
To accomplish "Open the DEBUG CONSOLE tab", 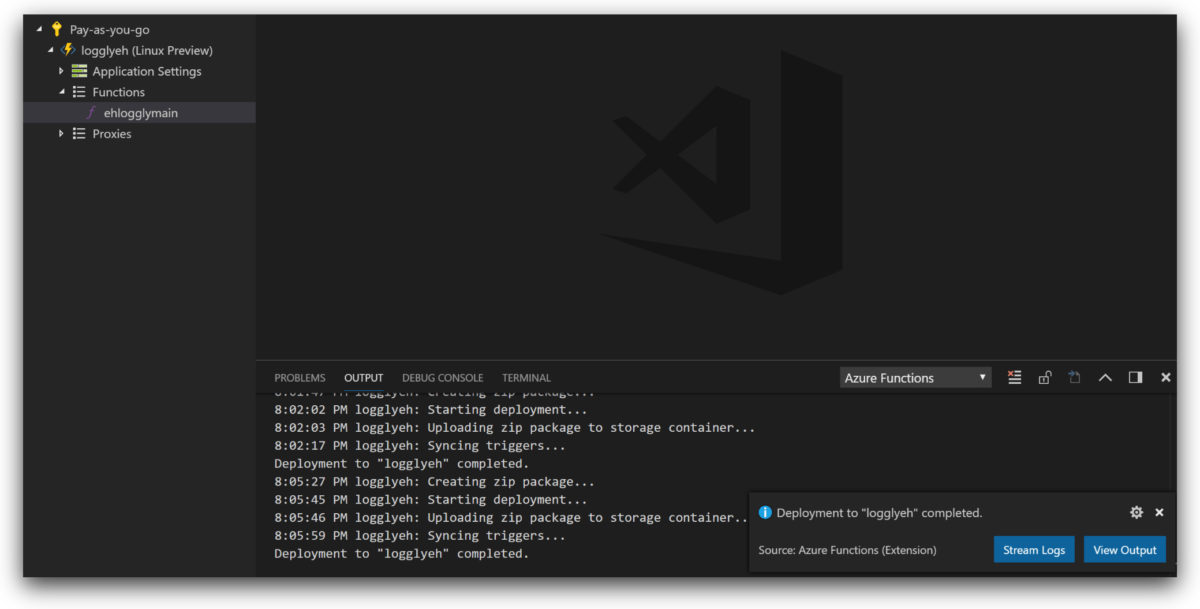I will tap(443, 377).
